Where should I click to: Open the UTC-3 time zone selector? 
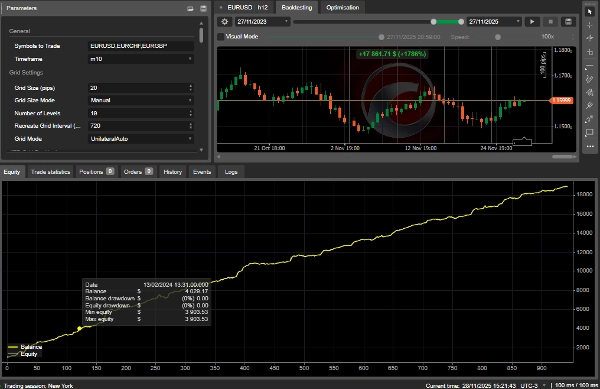tap(533, 386)
